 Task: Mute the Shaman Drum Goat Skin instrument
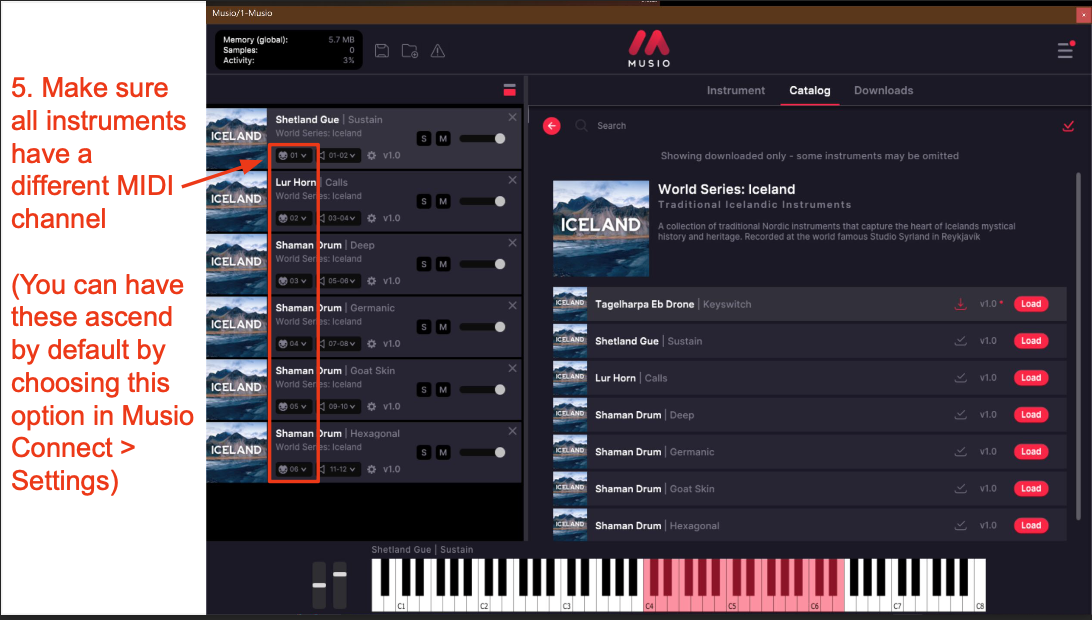click(x=443, y=389)
